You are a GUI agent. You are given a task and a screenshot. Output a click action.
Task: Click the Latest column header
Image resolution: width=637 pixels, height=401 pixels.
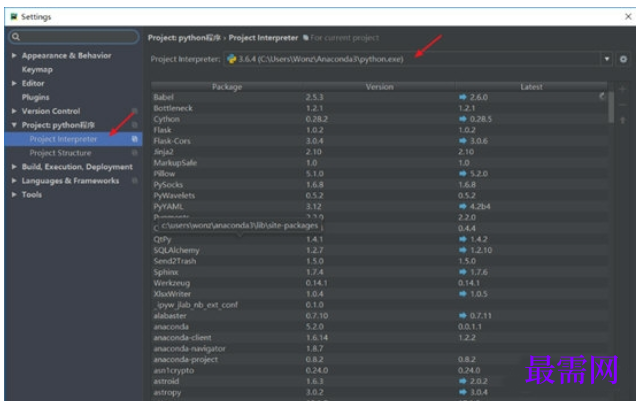(x=531, y=86)
